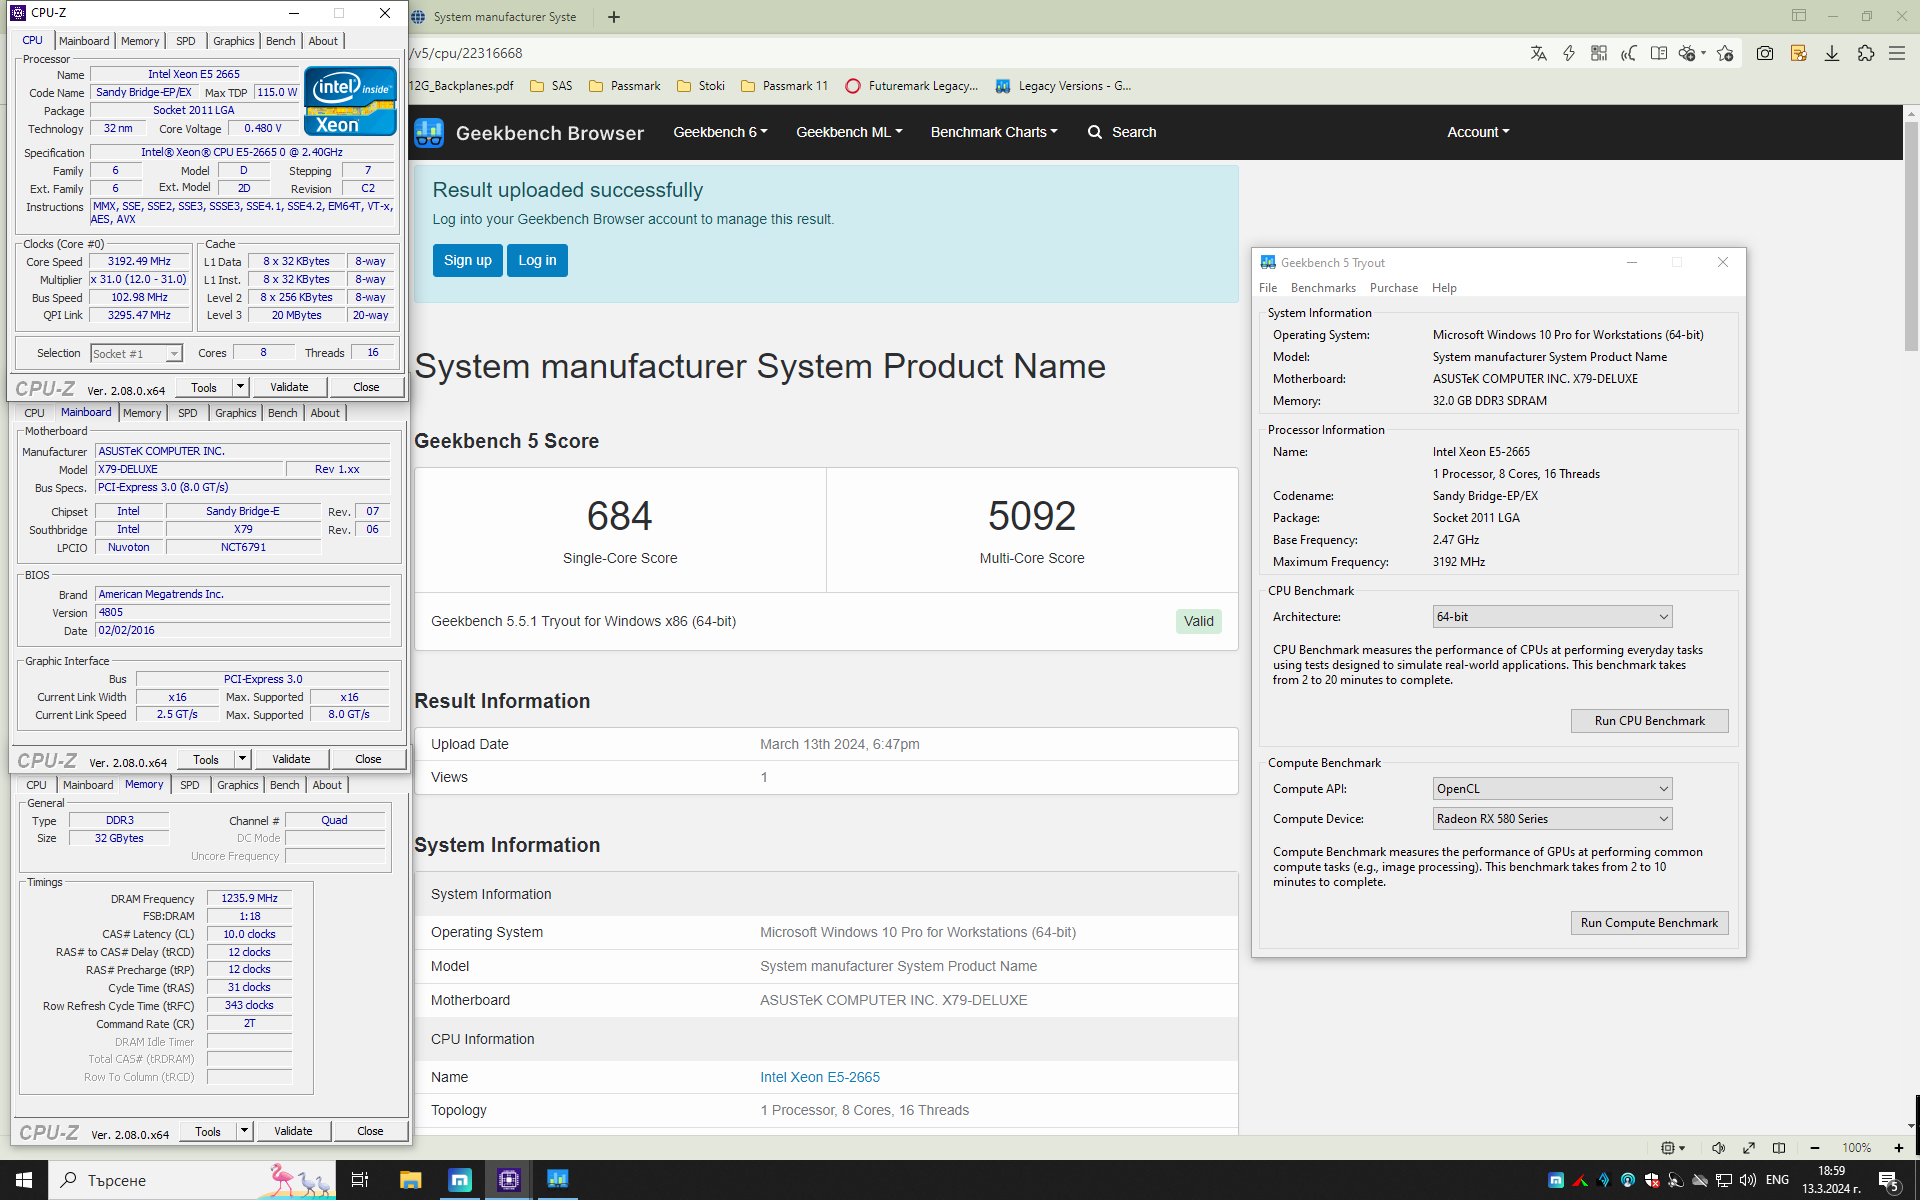
Task: Open the Futuremark Legacy bookmark
Action: 912,86
